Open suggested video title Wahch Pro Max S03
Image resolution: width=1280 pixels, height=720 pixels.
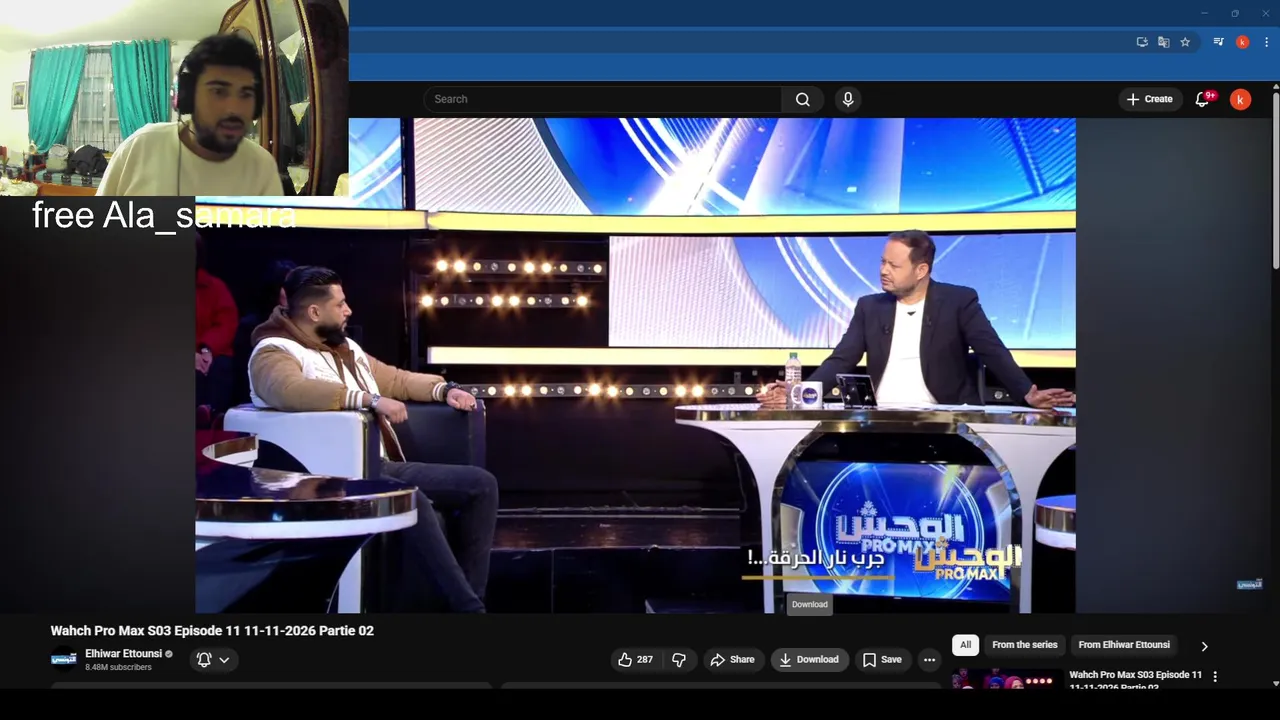[x=1136, y=680]
